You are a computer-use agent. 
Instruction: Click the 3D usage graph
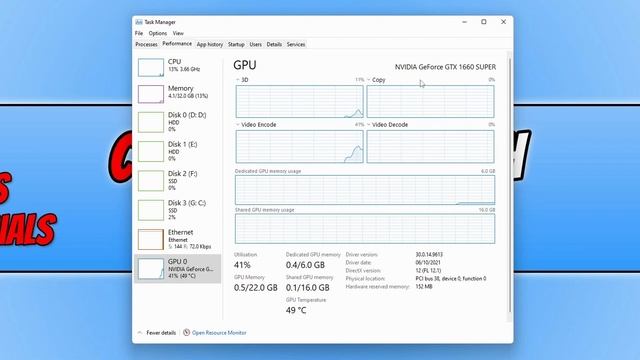coord(299,102)
